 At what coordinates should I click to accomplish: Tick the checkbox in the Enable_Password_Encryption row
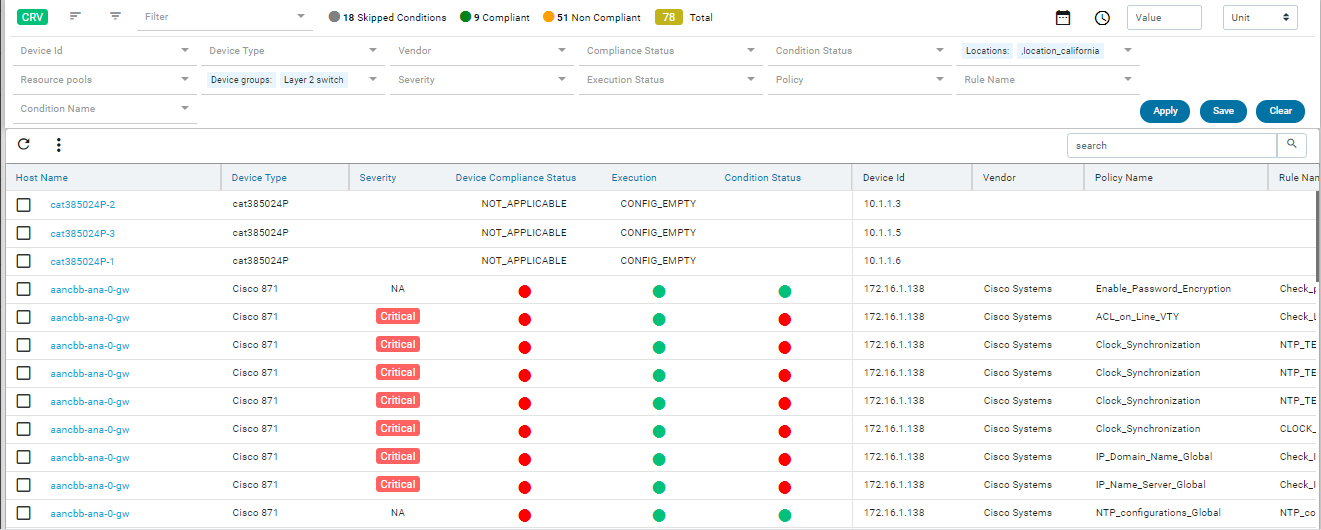24,289
